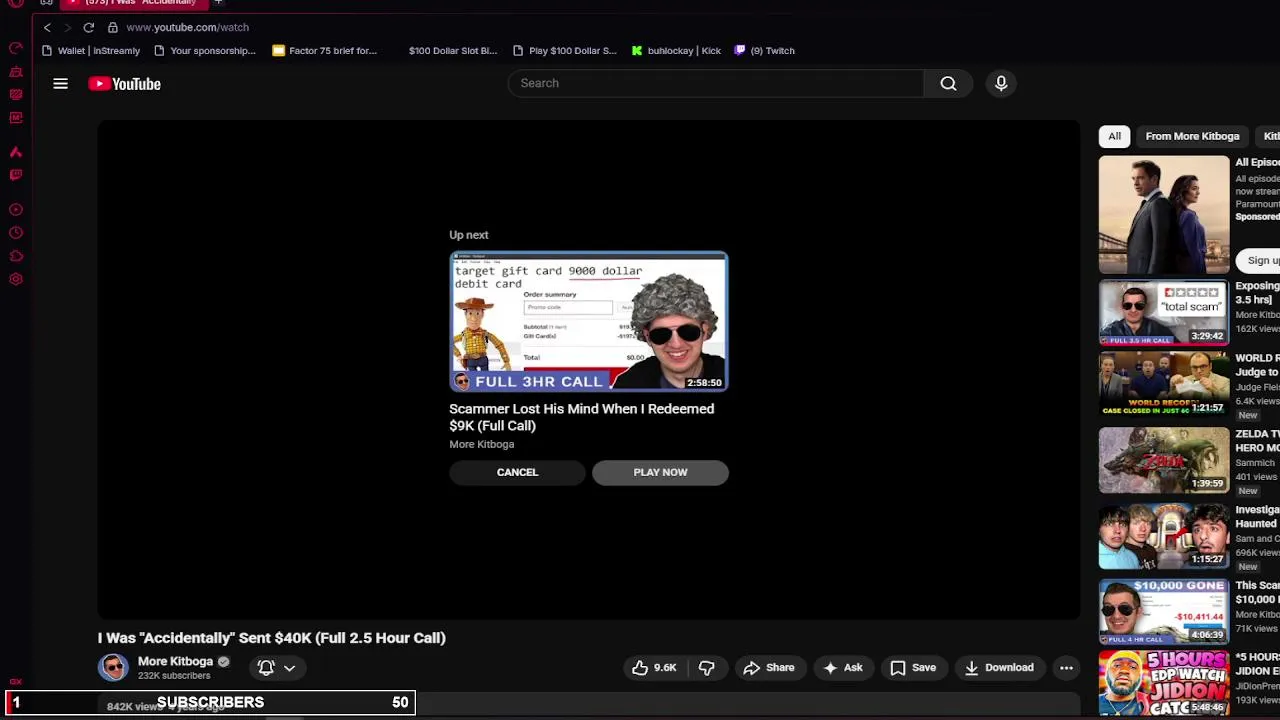Like the video with thumbs up

click(x=654, y=667)
